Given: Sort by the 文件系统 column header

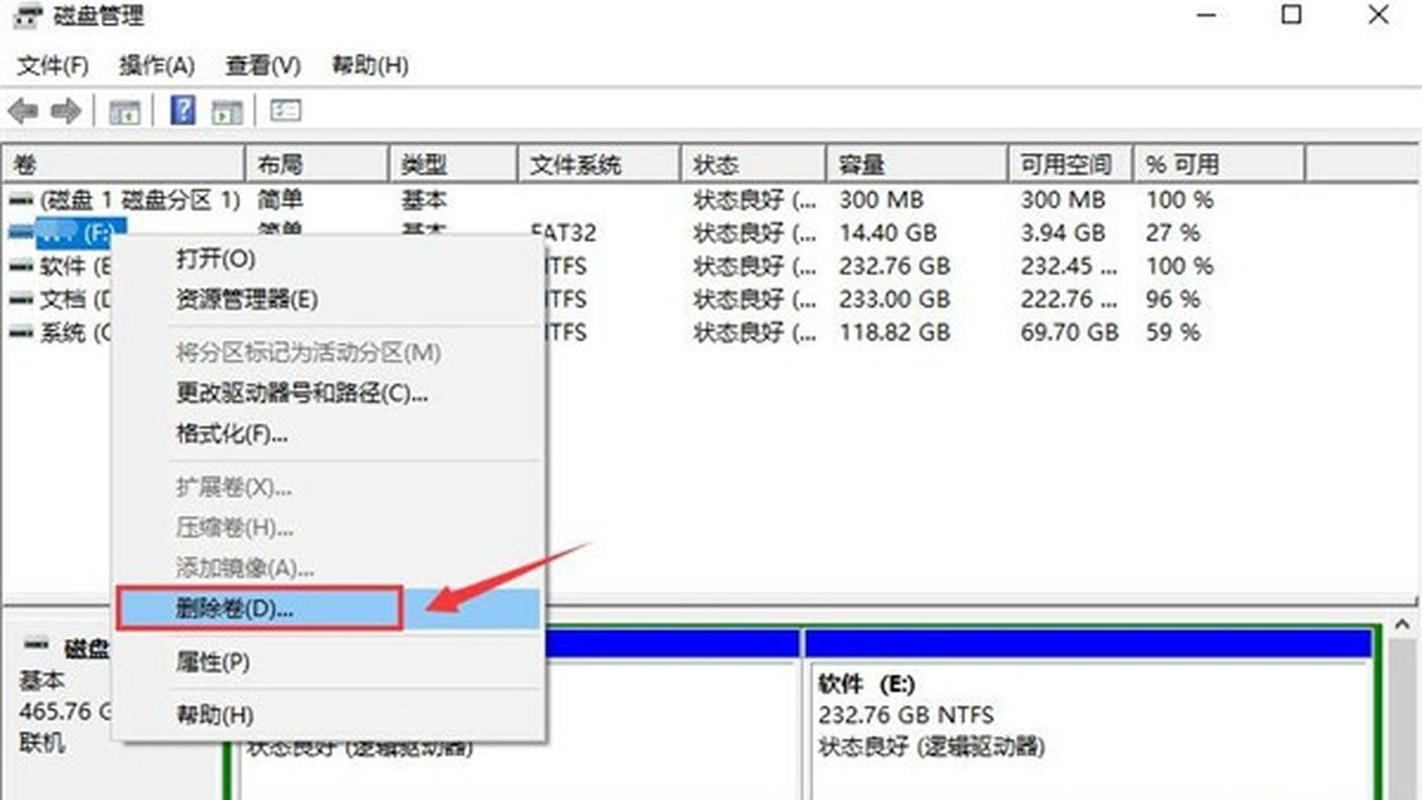Looking at the screenshot, I should click(x=599, y=164).
